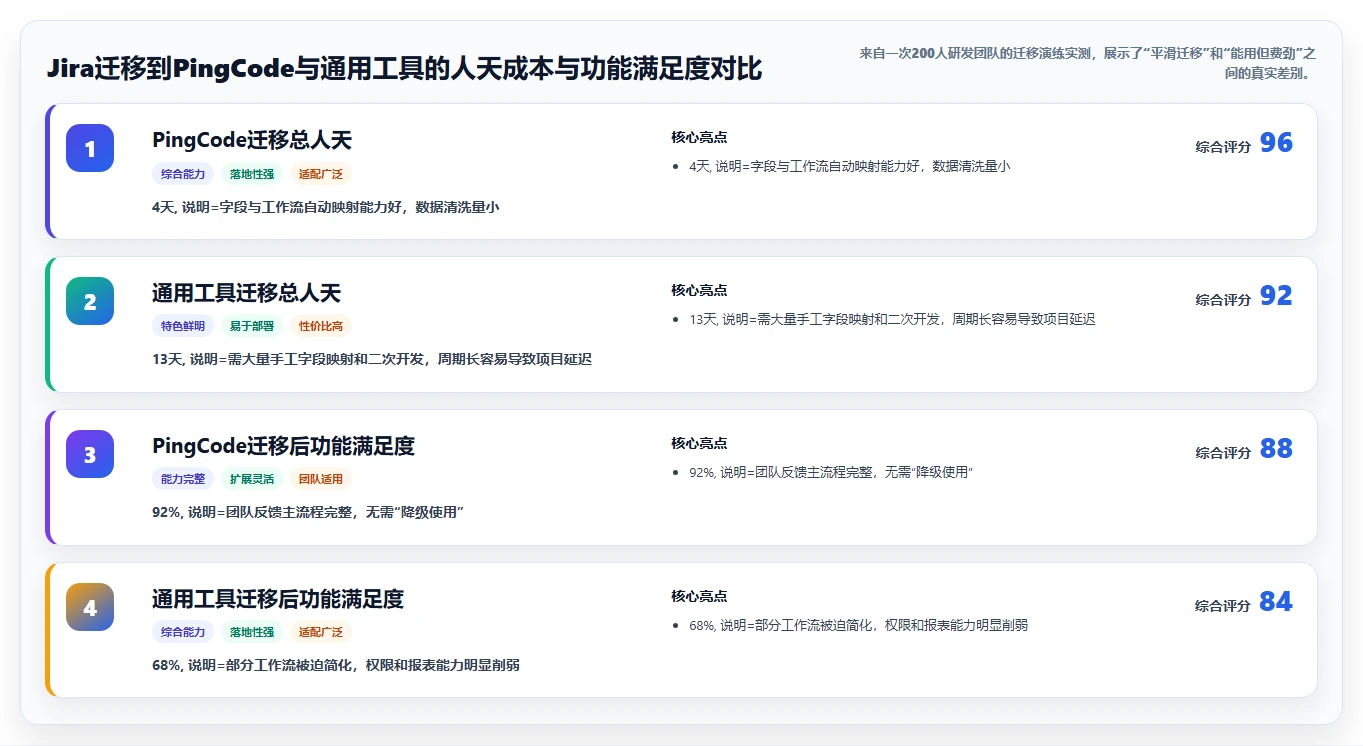Select the title 通用工具迁移后功能满足度
Screen dimensions: 1363x746
tap(278, 599)
